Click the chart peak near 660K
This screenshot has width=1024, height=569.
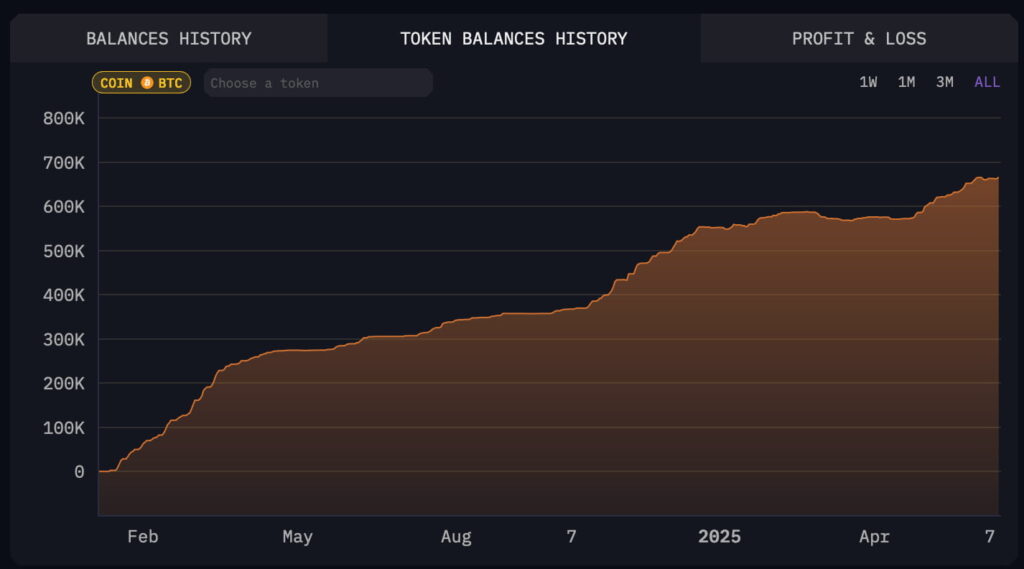[979, 178]
